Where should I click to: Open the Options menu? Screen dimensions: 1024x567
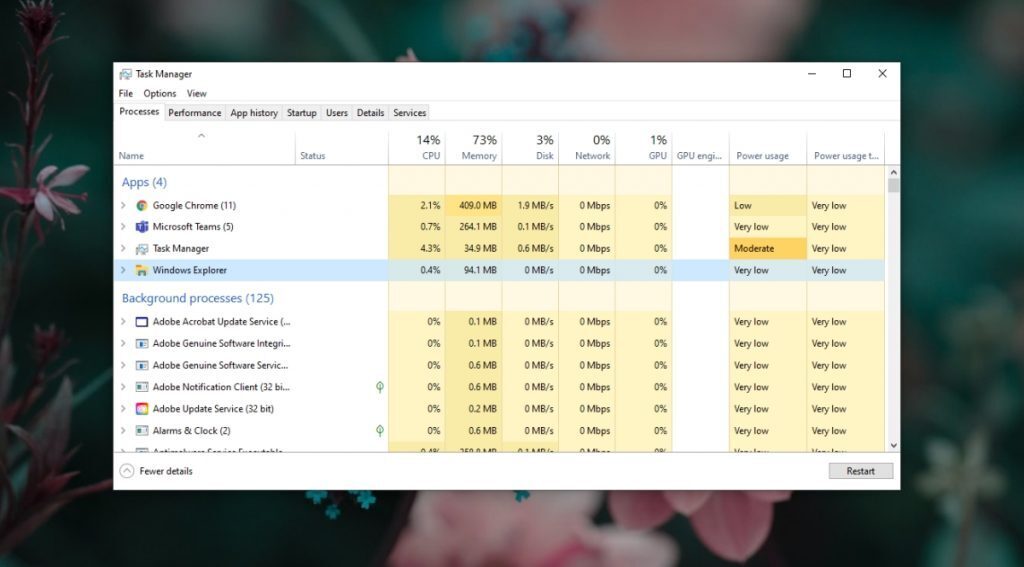click(x=160, y=93)
